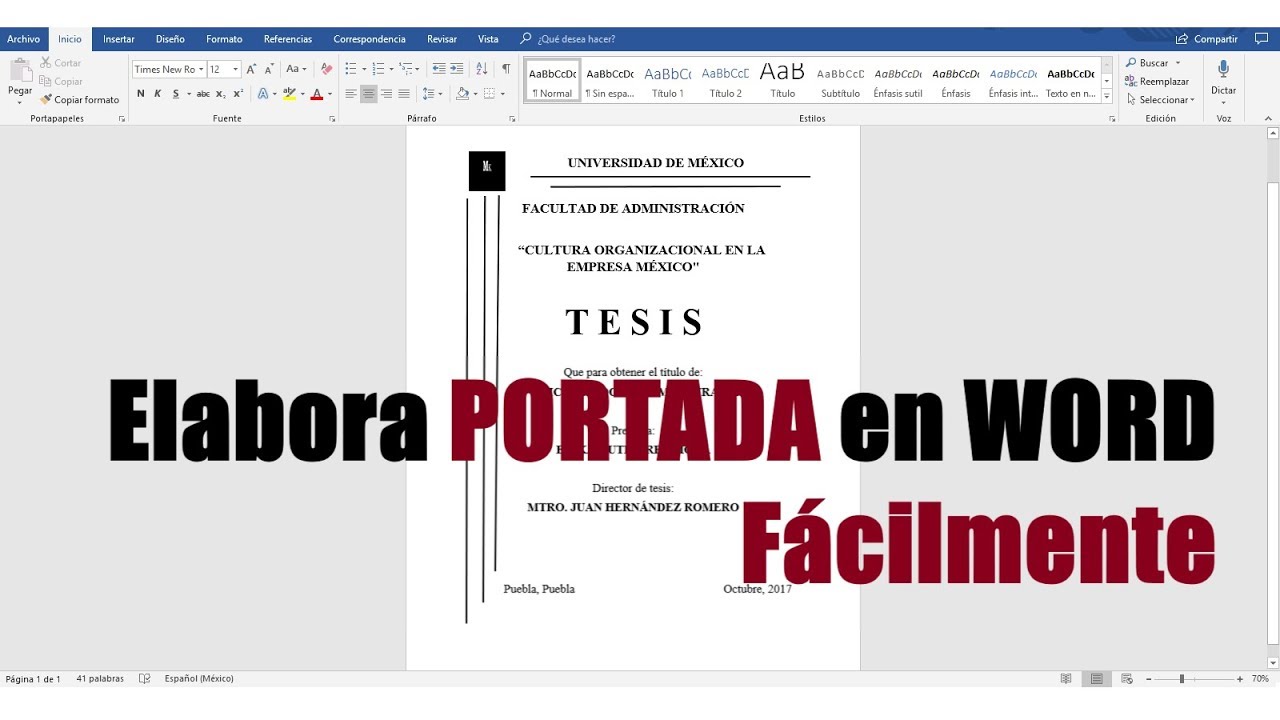Click the subscript X₂ icon

pos(220,93)
